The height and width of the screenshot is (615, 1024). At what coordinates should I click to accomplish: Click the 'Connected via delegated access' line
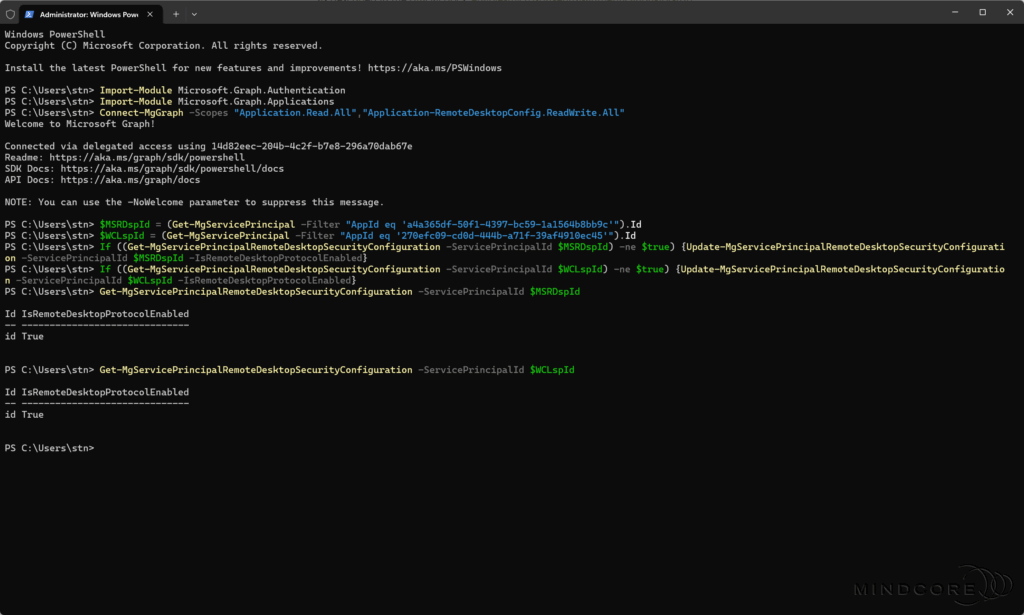coord(208,146)
